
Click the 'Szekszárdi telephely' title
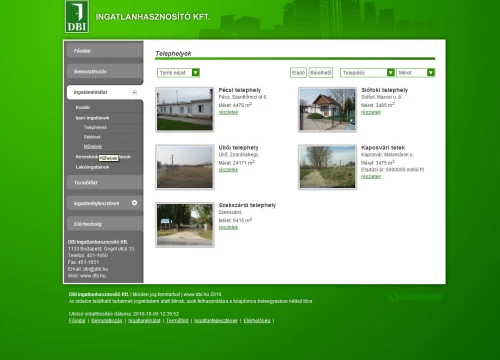[247, 205]
